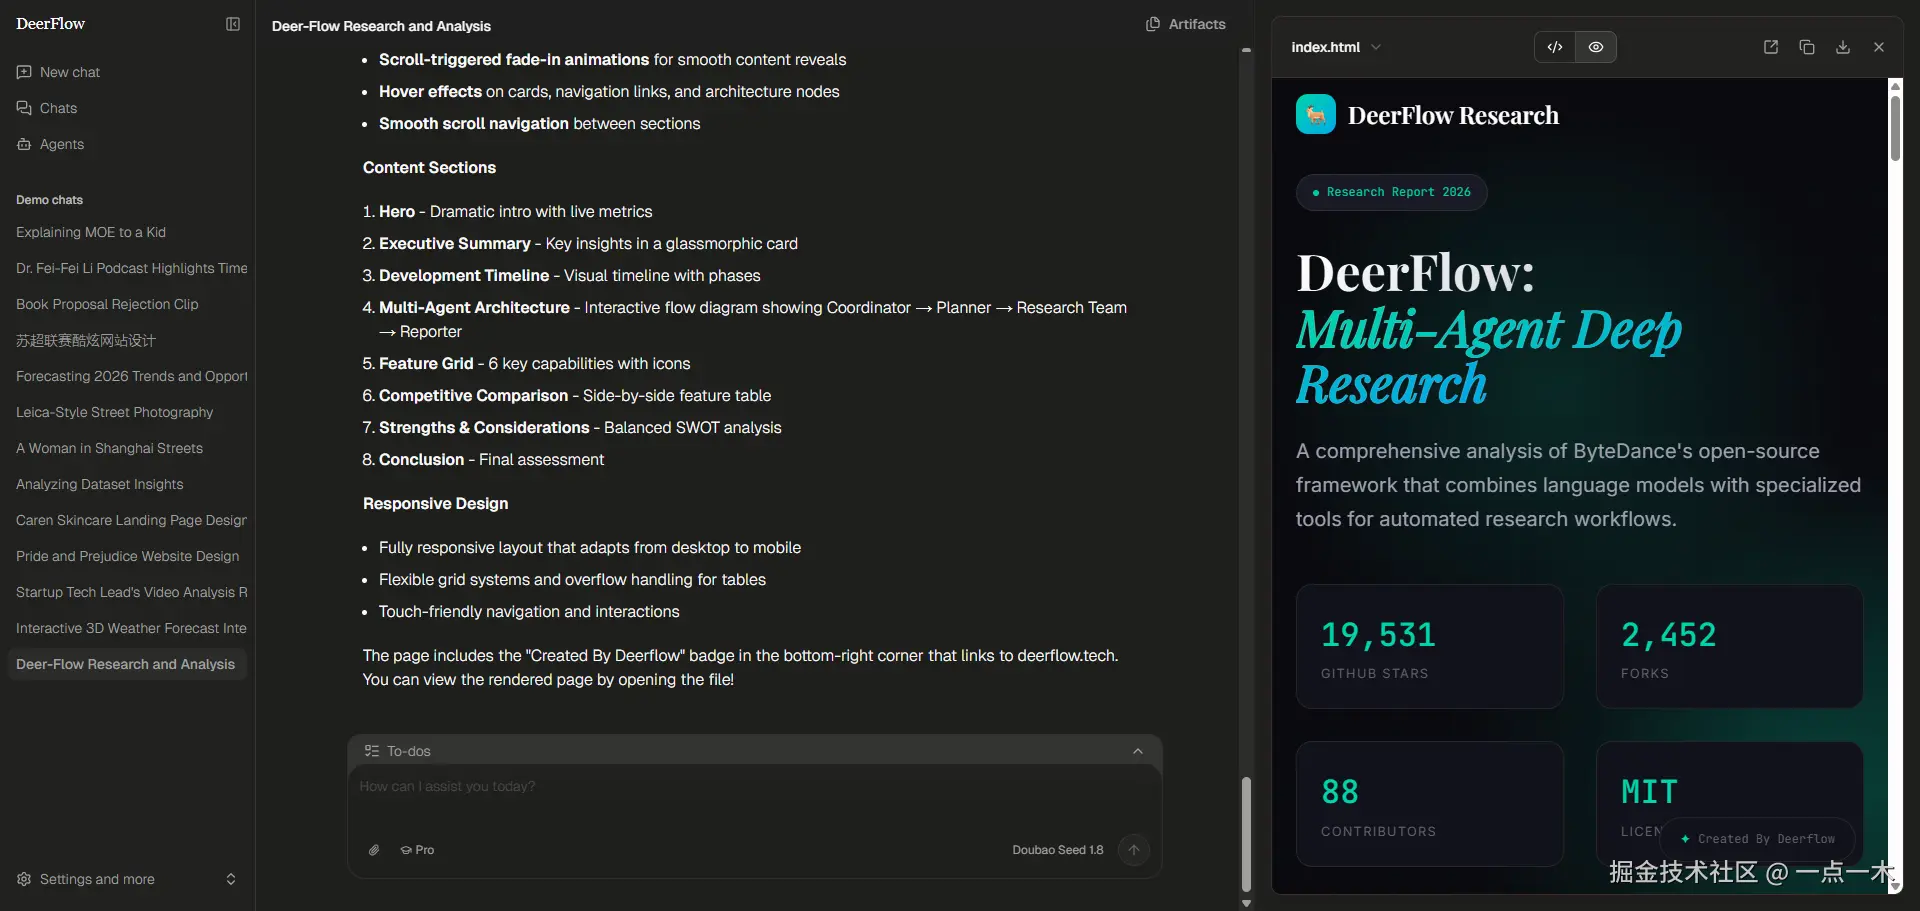Click the Created By Deerflow badge
1920x911 pixels.
pyautogui.click(x=1758, y=839)
